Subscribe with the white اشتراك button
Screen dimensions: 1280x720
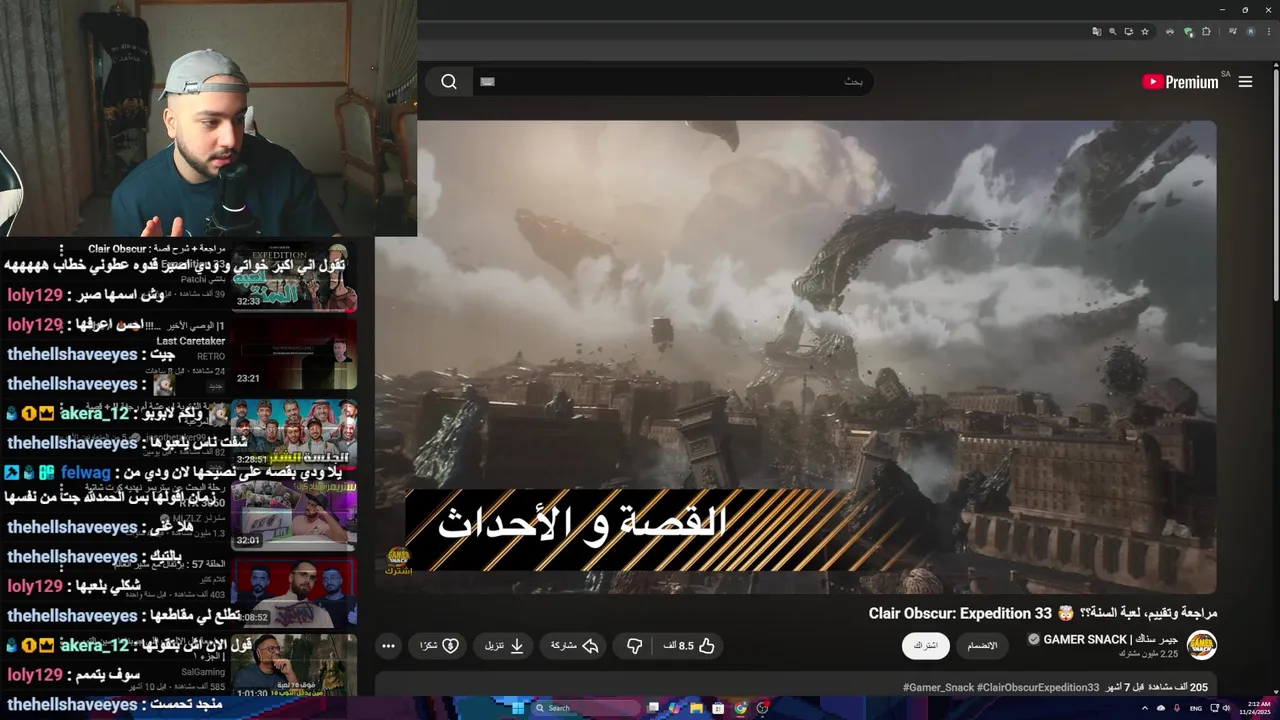tap(925, 646)
